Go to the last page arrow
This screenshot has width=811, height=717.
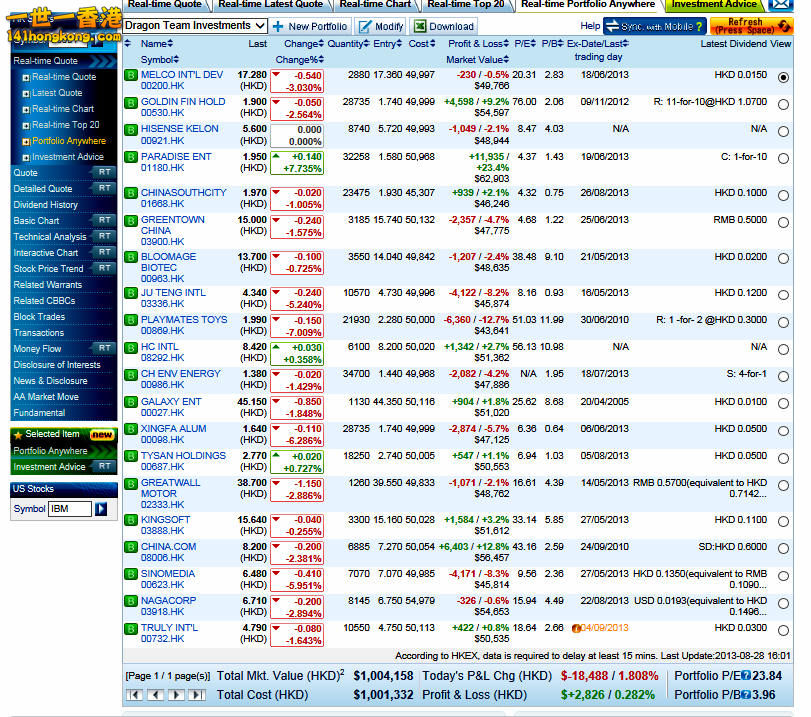pos(197,695)
